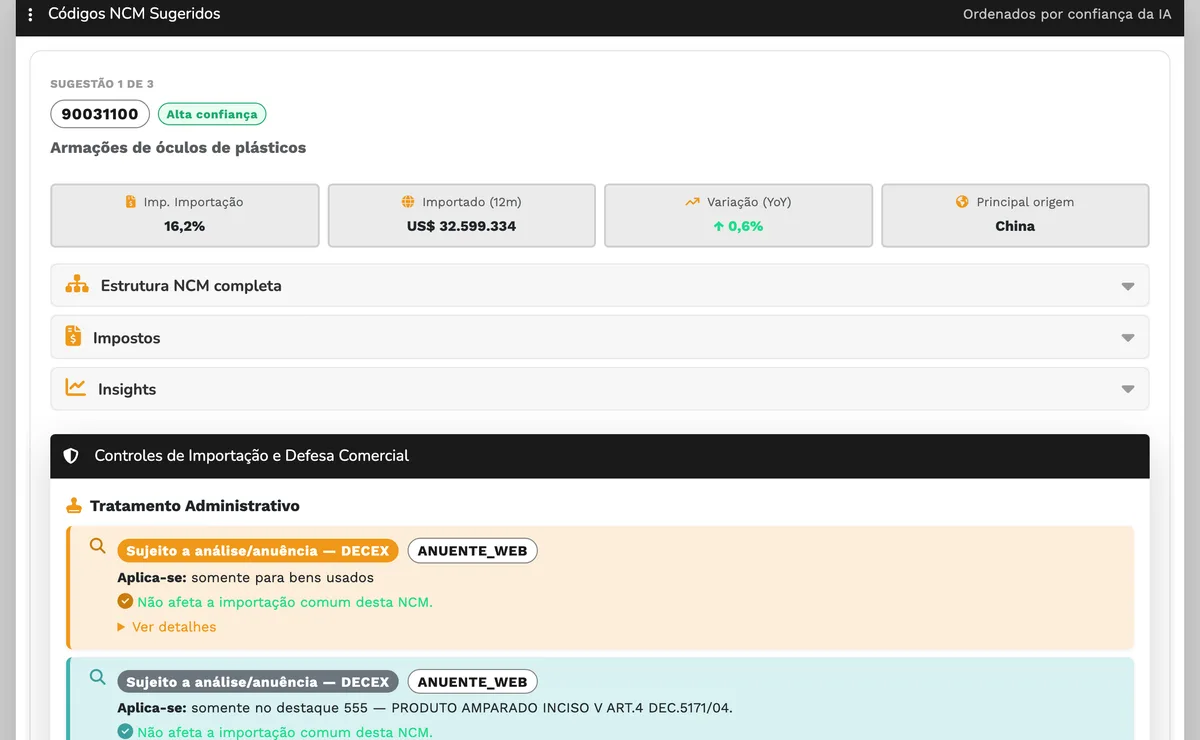This screenshot has width=1200, height=740.
Task: Click the Tratamento Administrativo heading
Action: coord(195,506)
